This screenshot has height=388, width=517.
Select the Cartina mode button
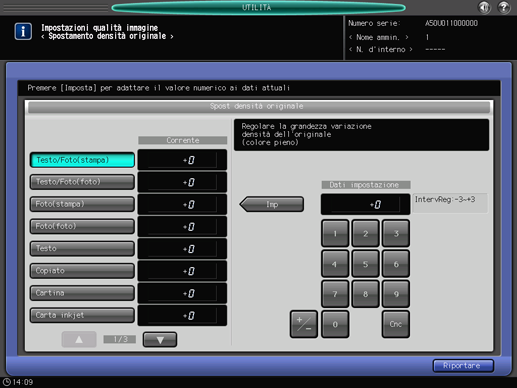point(82,293)
